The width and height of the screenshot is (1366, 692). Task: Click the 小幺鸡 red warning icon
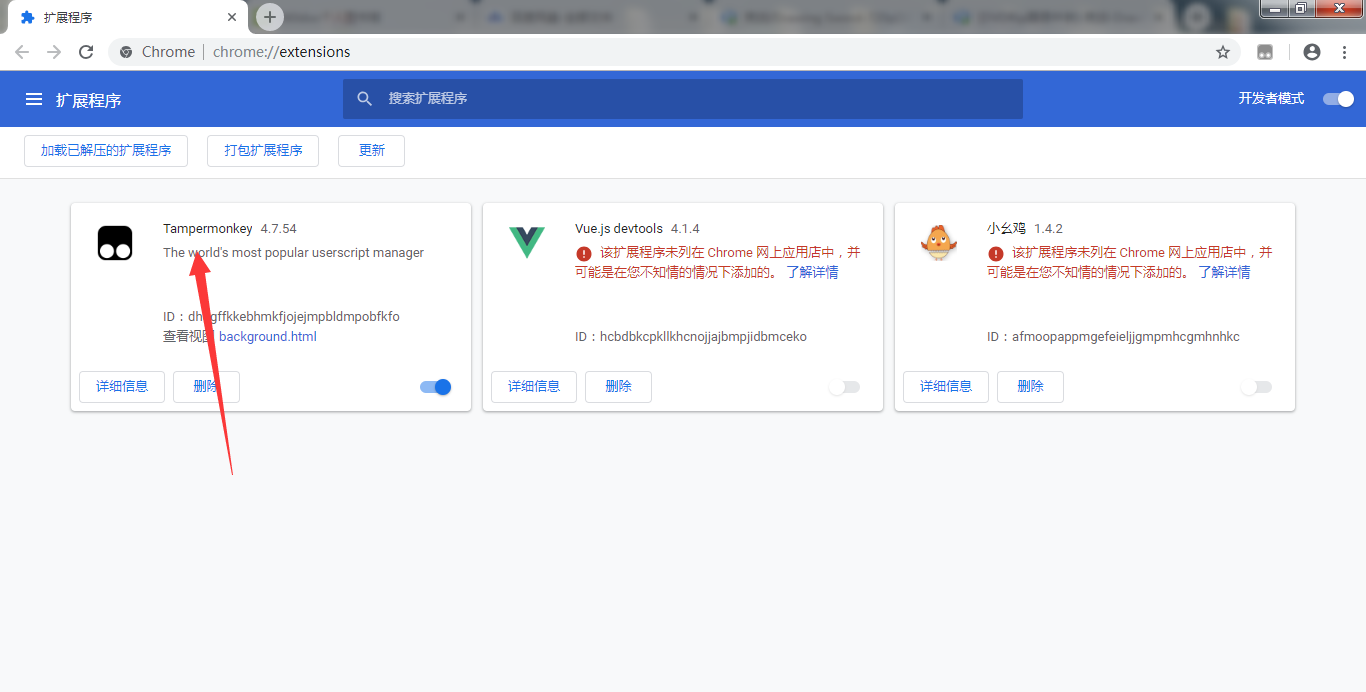click(x=996, y=253)
